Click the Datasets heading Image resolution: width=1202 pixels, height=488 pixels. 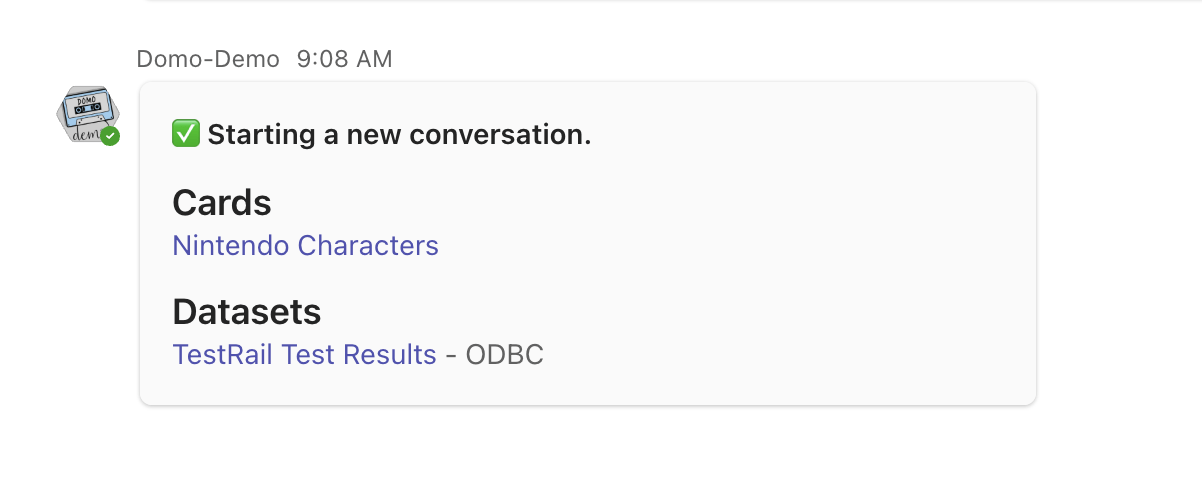point(247,312)
